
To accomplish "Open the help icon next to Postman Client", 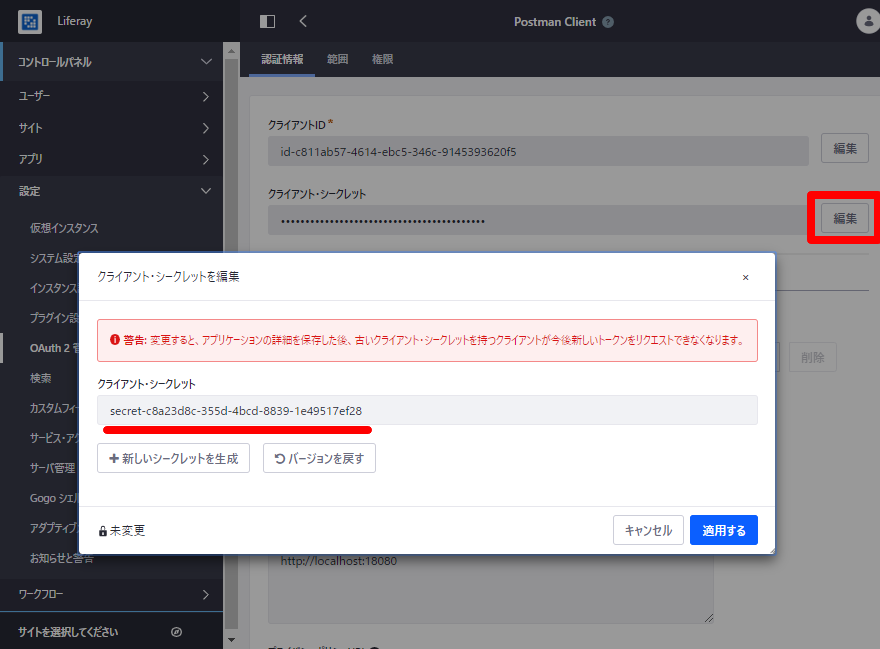I will coord(607,20).
